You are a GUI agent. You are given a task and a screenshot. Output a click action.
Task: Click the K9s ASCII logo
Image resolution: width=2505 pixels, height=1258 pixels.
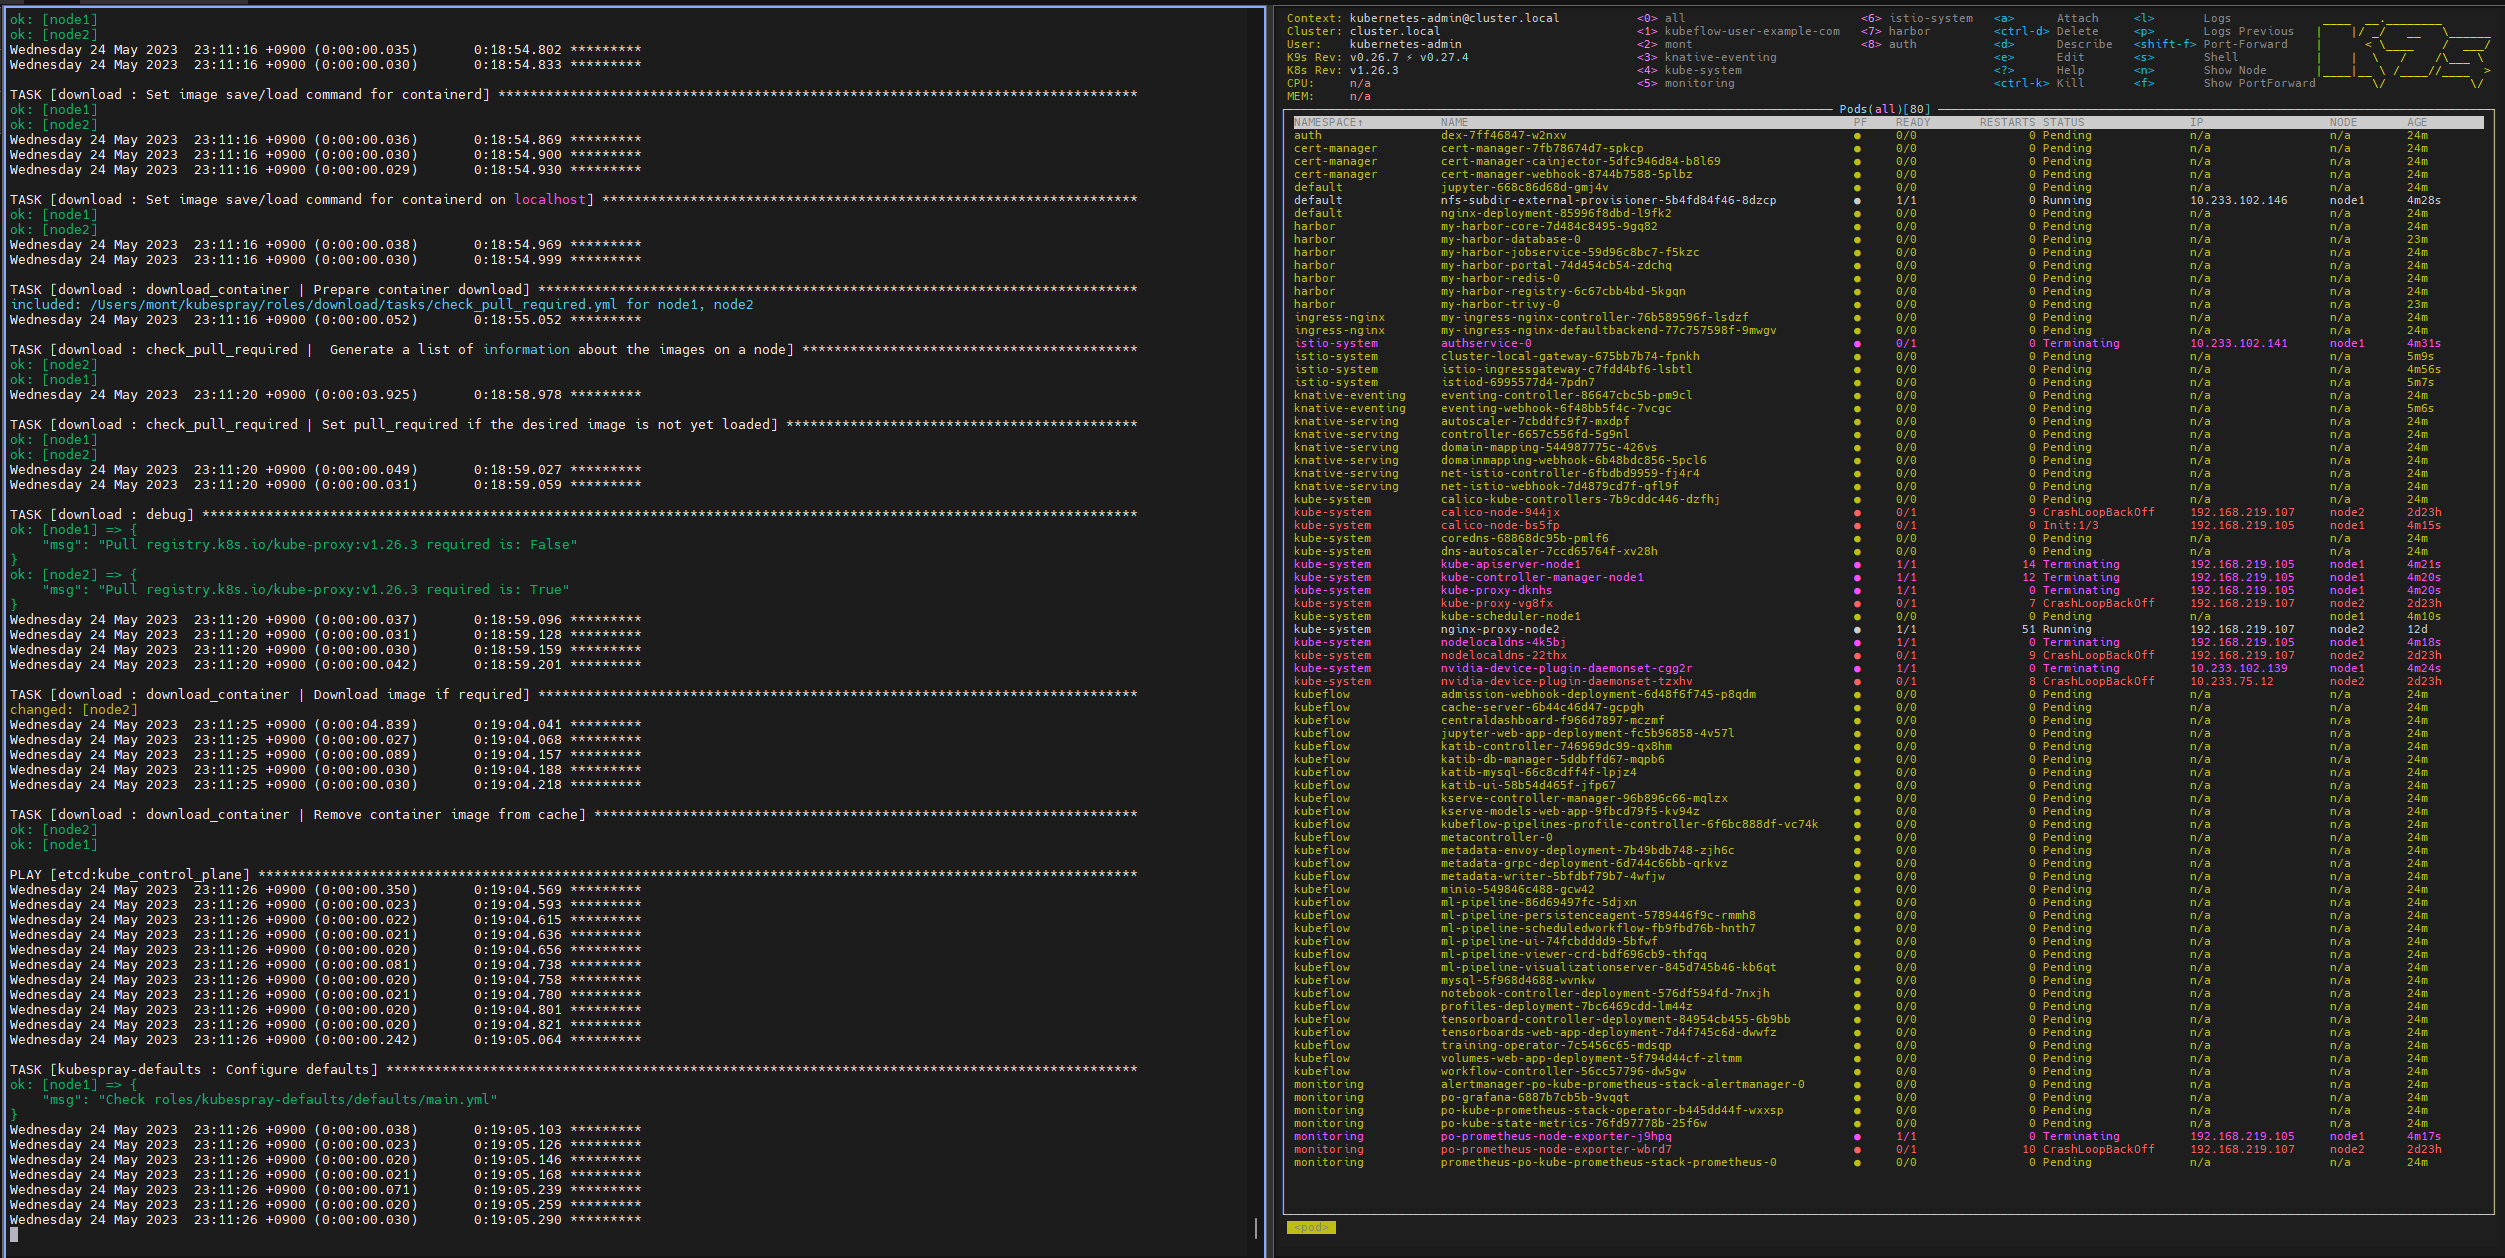2402,55
